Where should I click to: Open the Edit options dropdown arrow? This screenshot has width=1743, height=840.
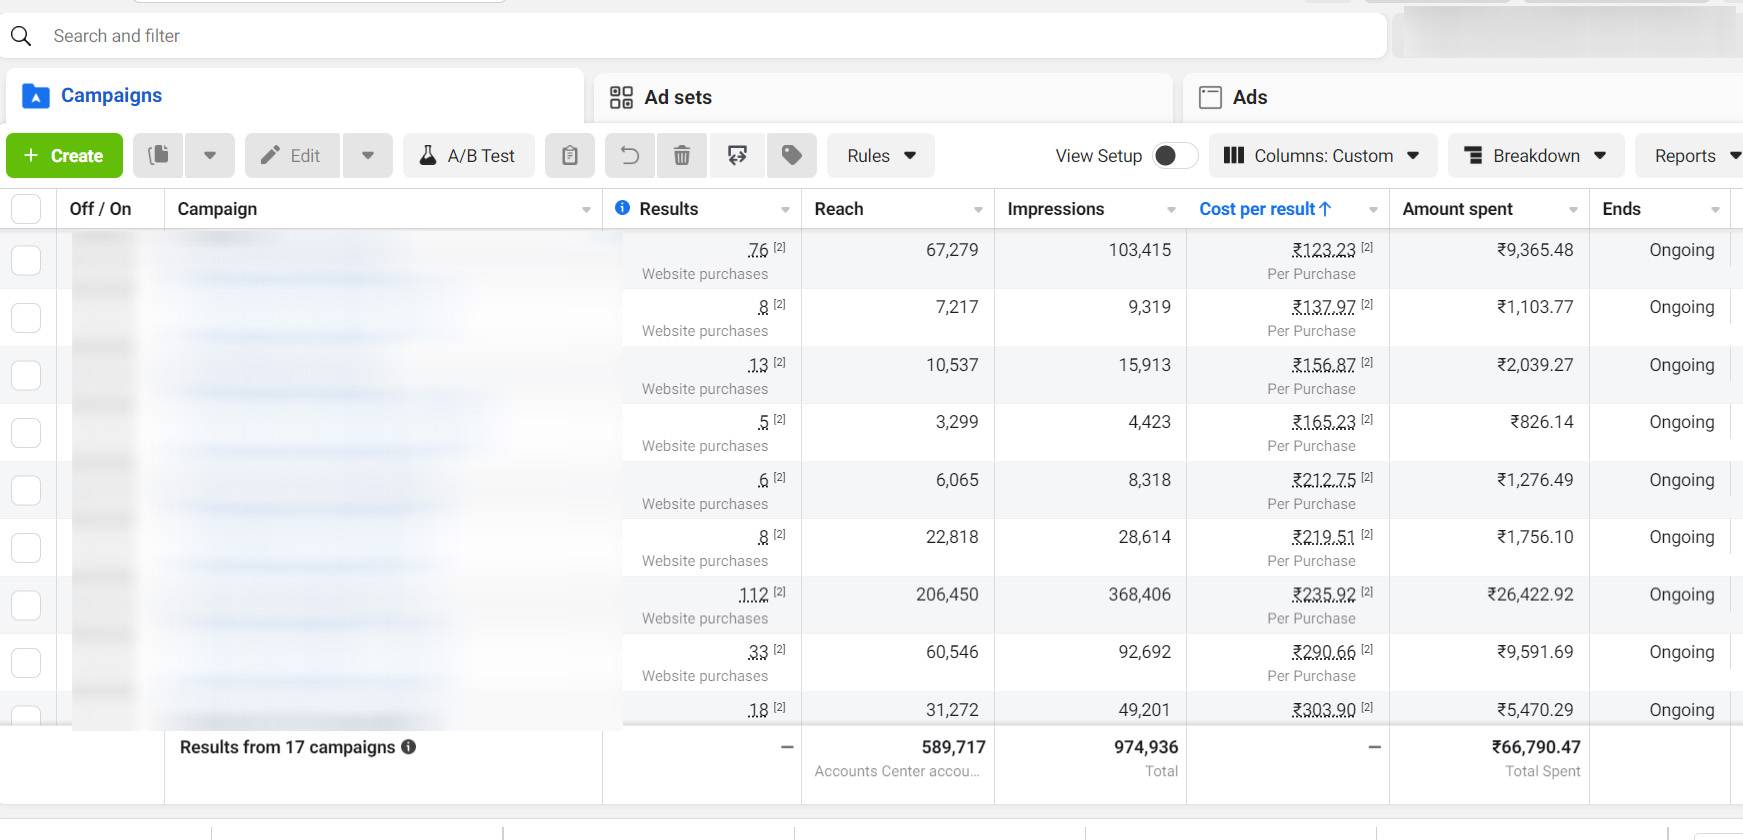[368, 155]
